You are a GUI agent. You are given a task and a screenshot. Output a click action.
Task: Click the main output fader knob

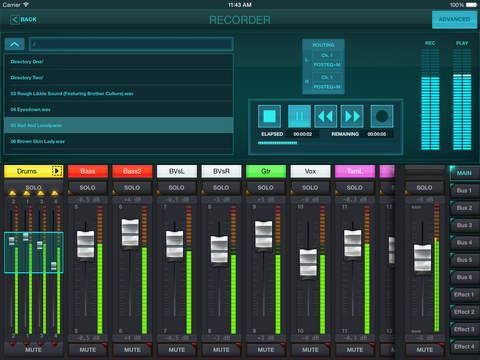[x=422, y=258]
